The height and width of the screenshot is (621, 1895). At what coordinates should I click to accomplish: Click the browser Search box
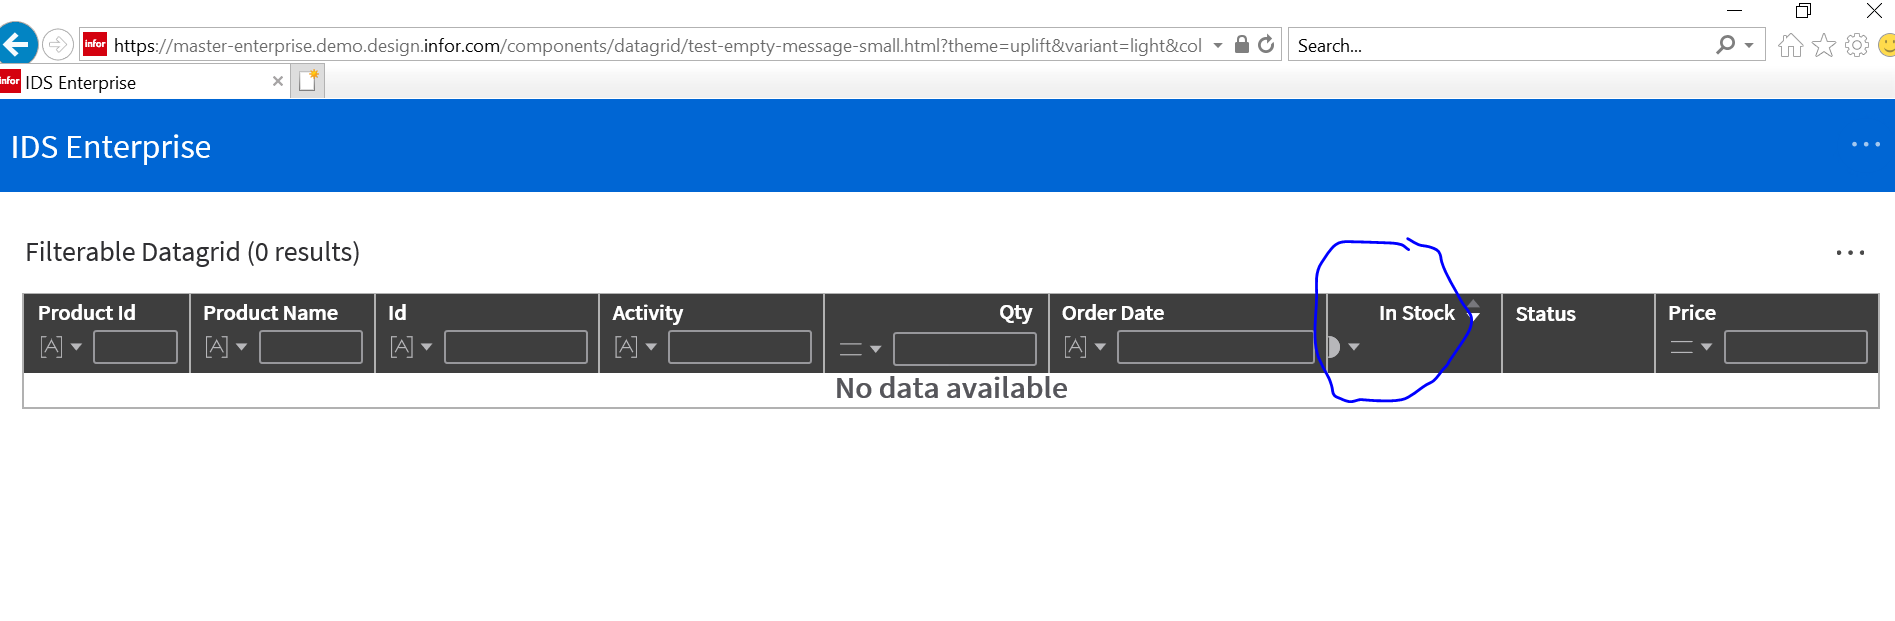coord(1500,45)
